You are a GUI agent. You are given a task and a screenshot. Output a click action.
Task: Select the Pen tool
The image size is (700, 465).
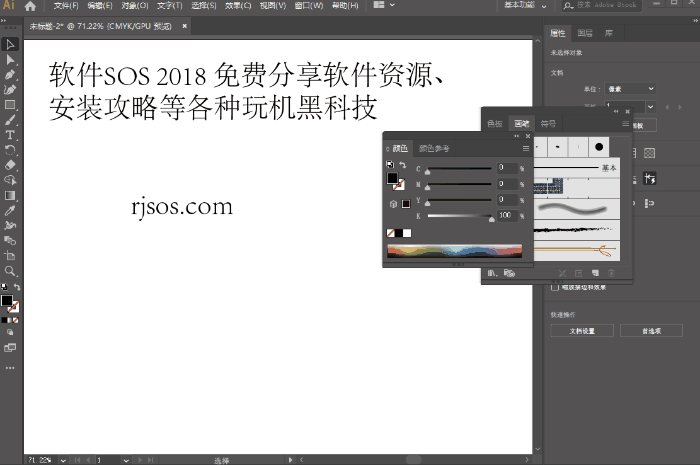click(x=10, y=75)
